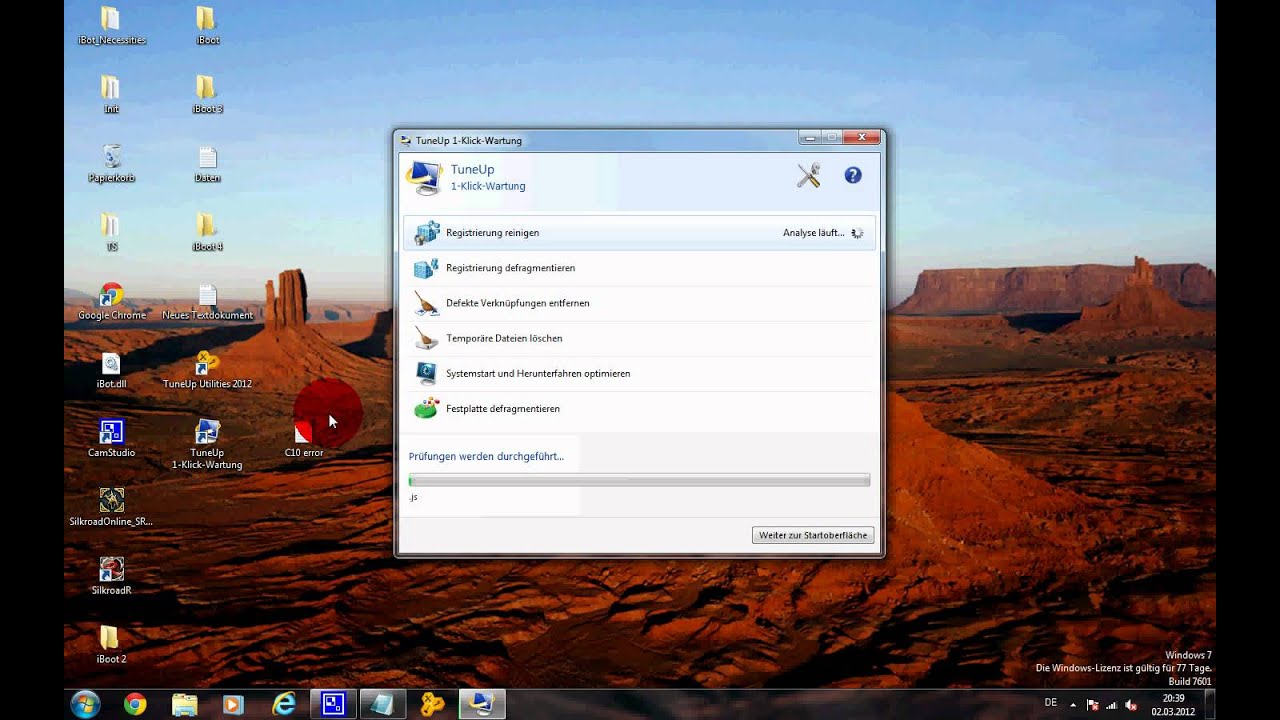1280x720 pixels.
Task: Switch to the TuneUp Utilities taskbar button
Action: 432,705
